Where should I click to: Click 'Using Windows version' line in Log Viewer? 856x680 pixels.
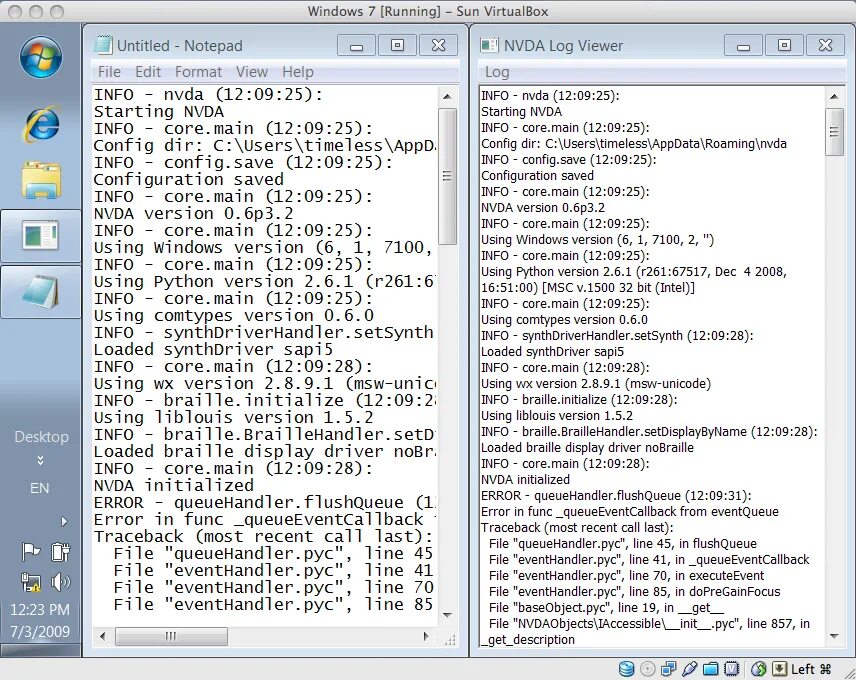point(597,240)
